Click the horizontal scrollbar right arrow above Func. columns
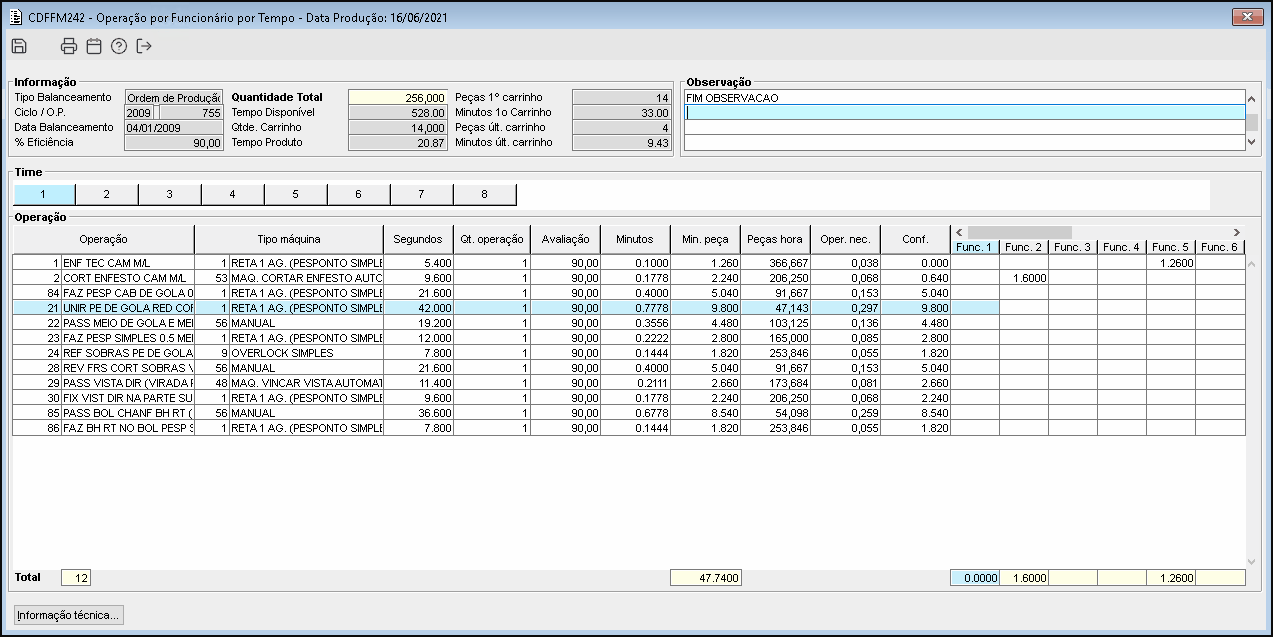This screenshot has width=1273, height=637. pos(1236,232)
